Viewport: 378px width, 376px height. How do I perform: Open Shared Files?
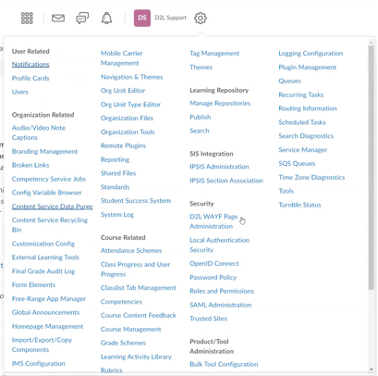point(118,173)
